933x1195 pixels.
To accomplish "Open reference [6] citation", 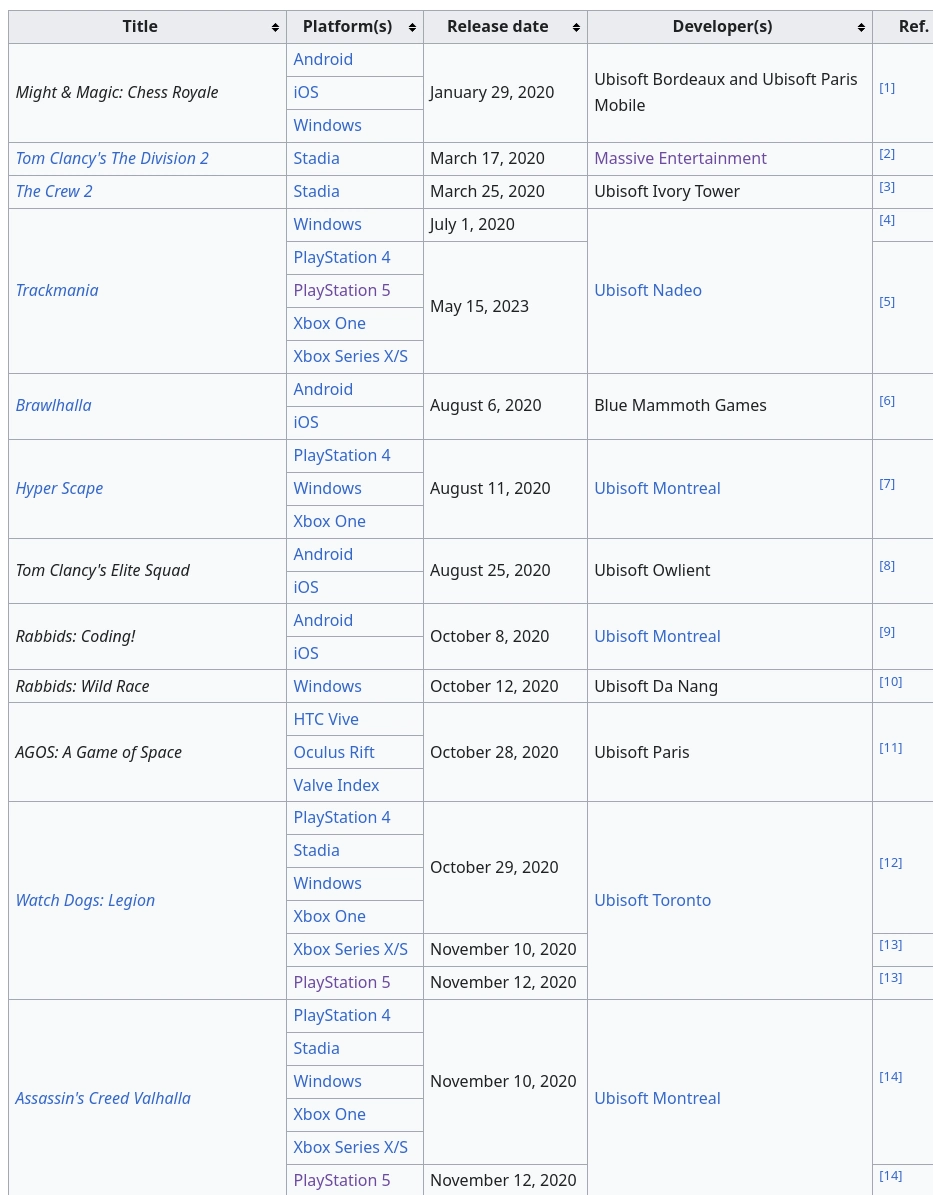I will point(887,401).
